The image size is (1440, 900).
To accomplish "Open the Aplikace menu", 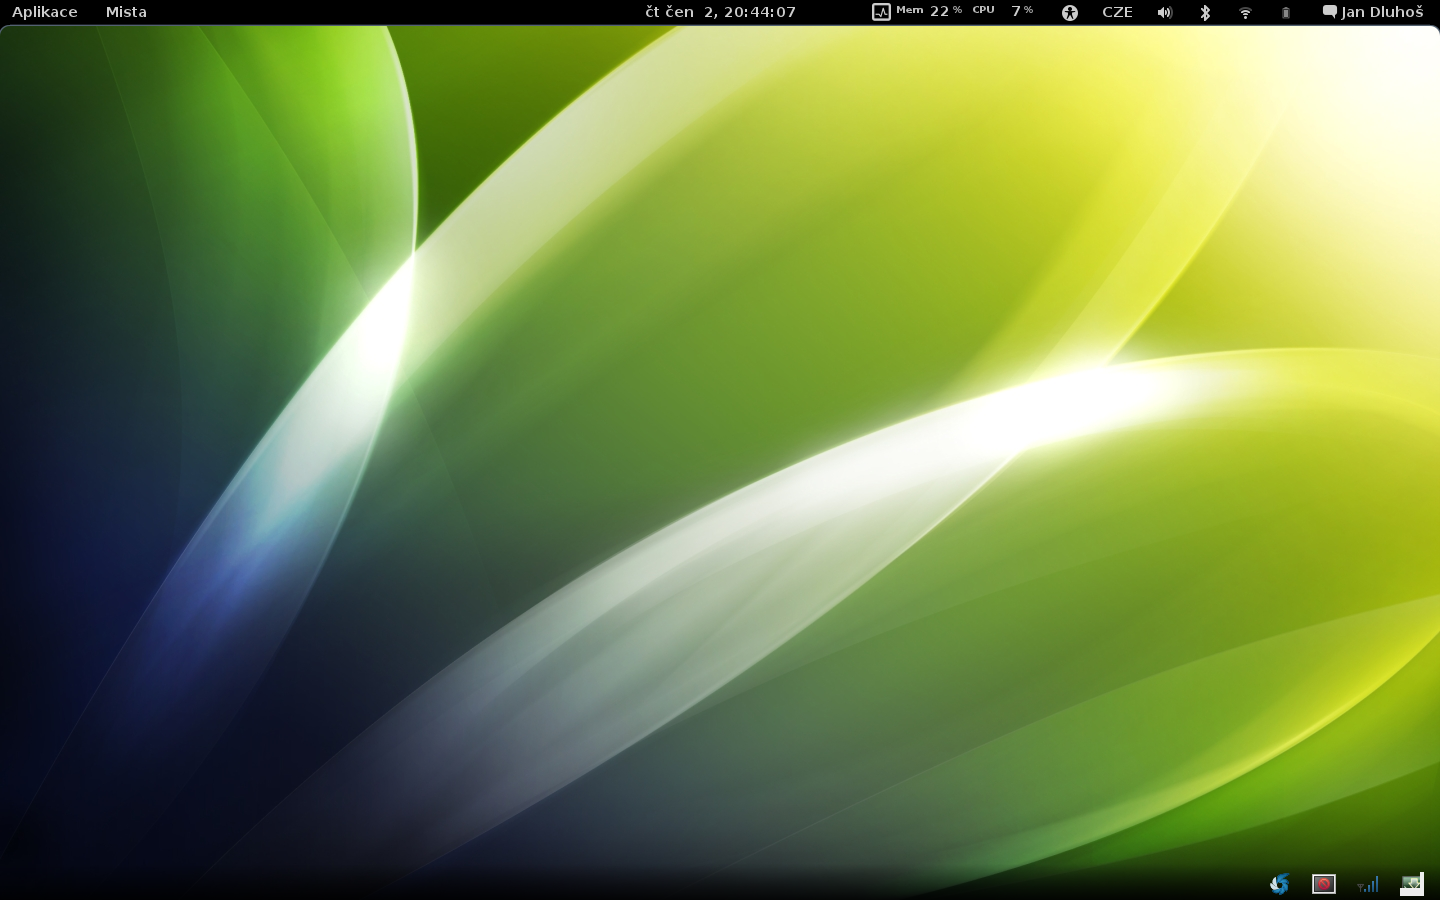I will coord(45,12).
